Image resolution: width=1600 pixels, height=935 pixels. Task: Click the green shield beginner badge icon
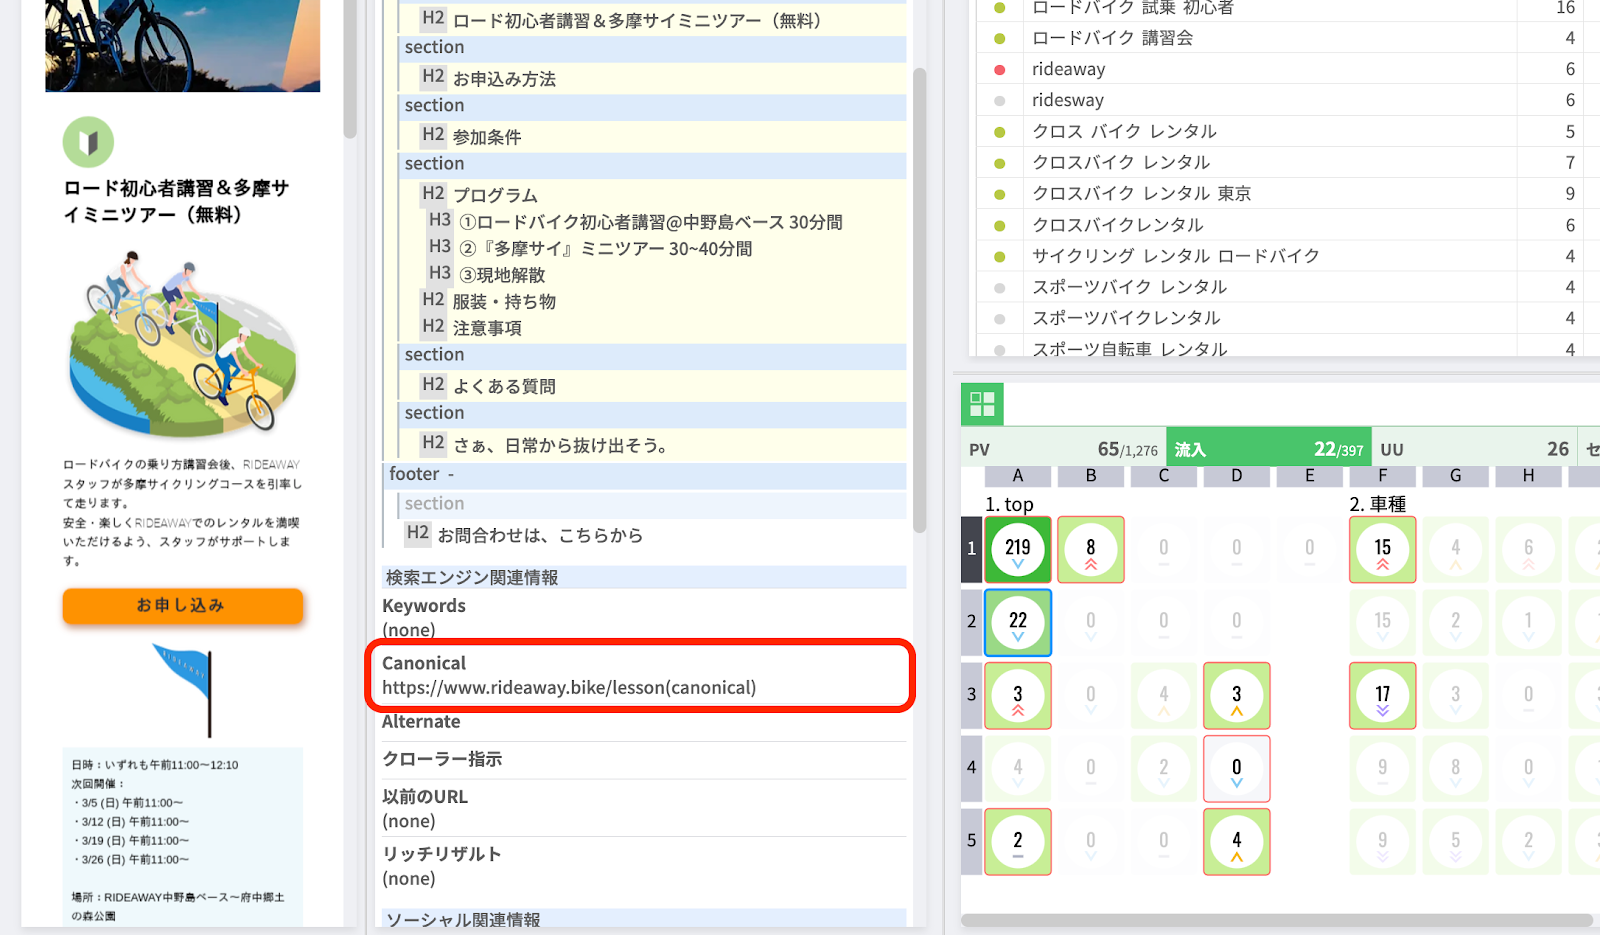[88, 142]
